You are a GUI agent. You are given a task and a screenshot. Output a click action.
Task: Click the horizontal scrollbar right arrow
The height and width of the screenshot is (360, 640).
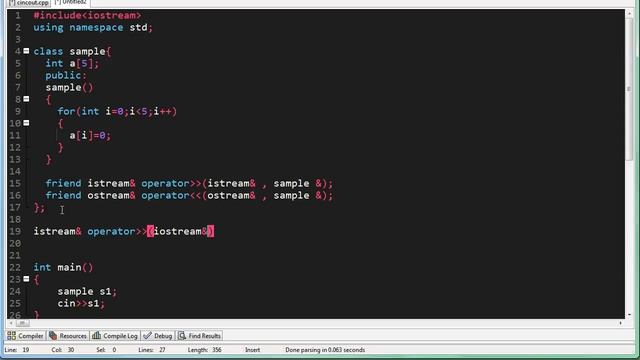click(x=620, y=323)
